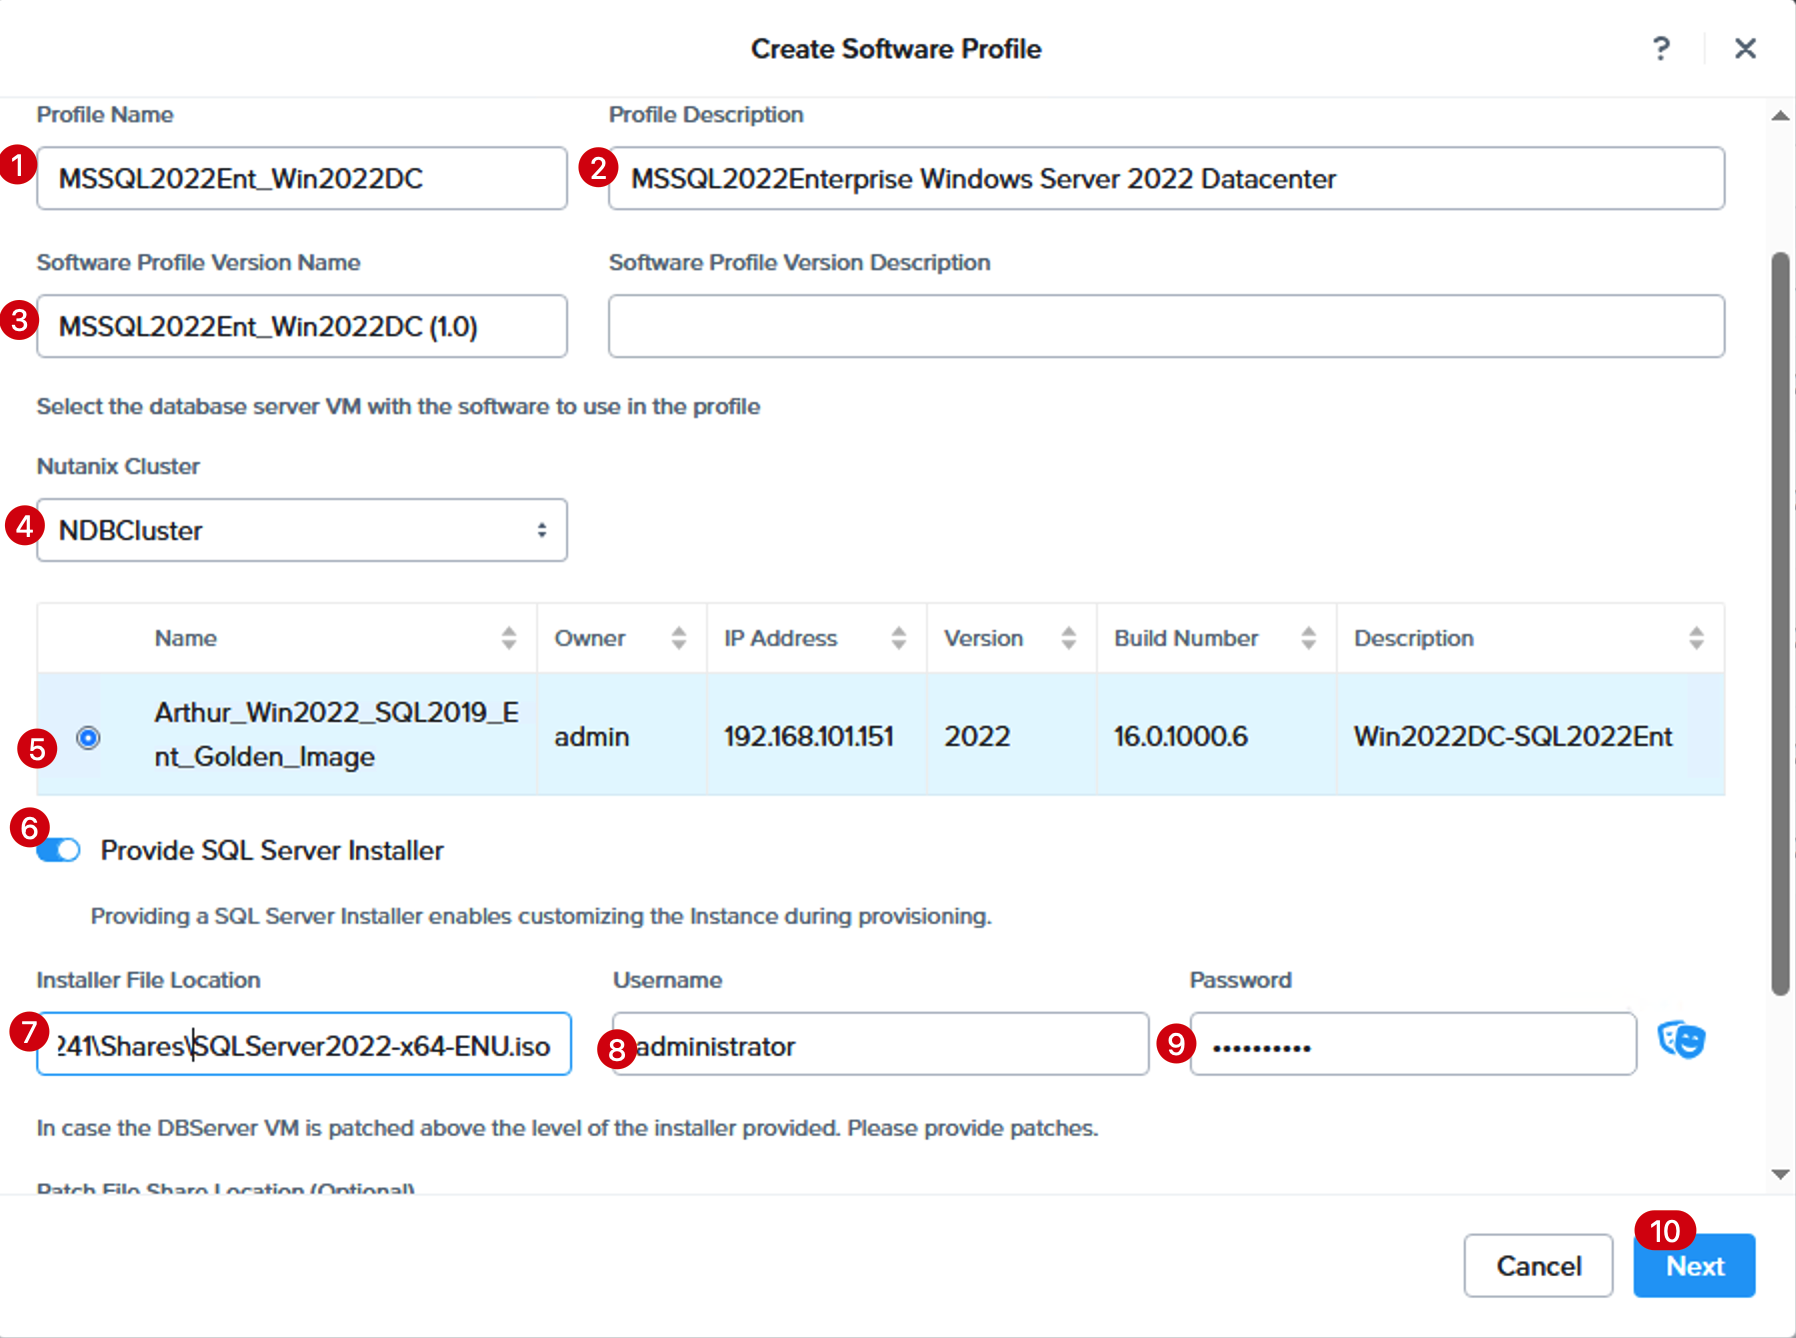Click the empty Software Profile Version Description field
Image resolution: width=1796 pixels, height=1338 pixels.
[x=1166, y=326]
